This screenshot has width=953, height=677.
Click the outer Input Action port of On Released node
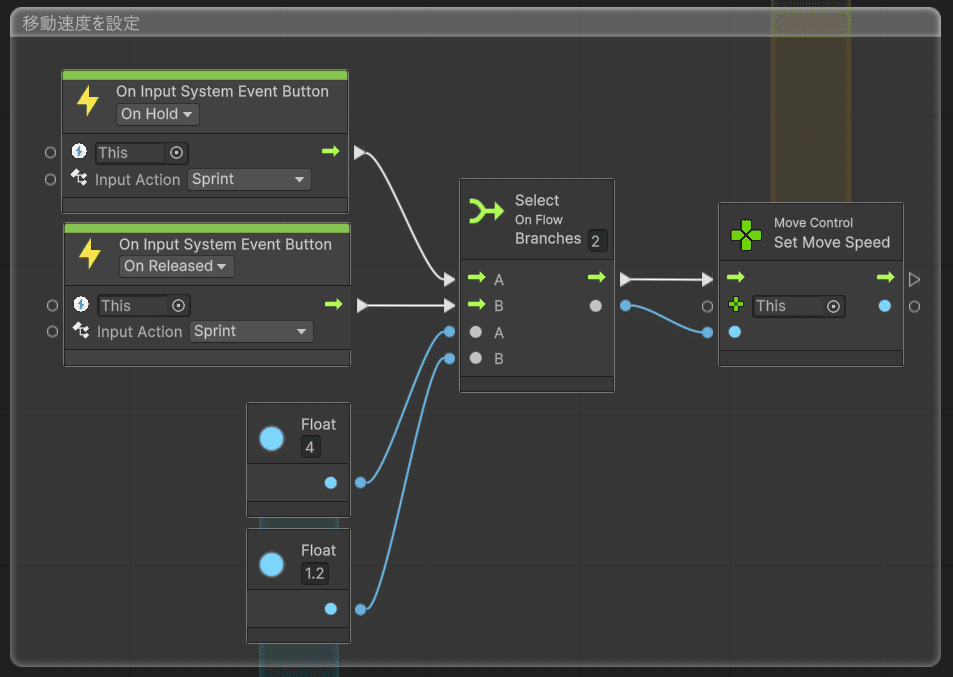pyautogui.click(x=52, y=331)
